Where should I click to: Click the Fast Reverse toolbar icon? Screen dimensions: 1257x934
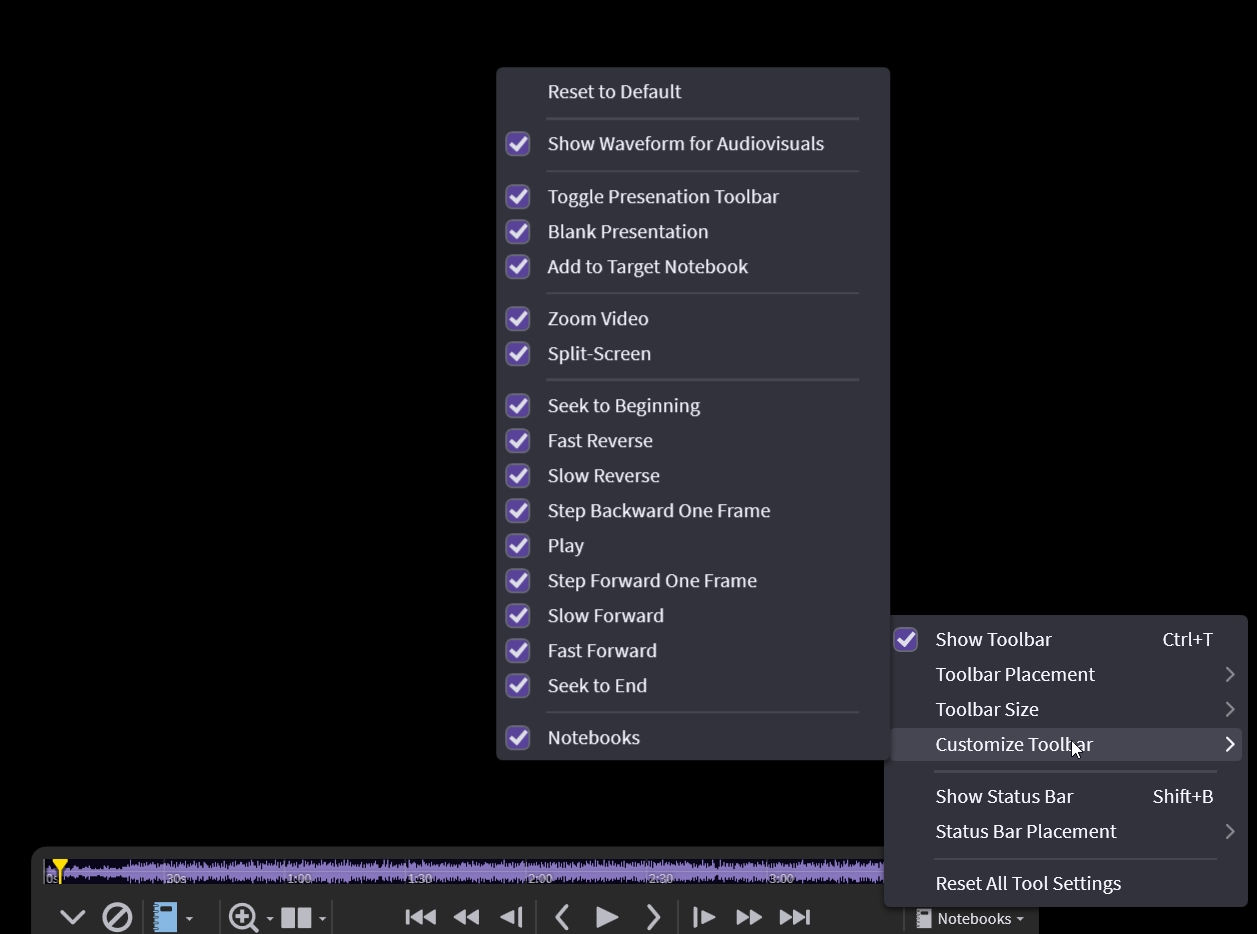(x=466, y=917)
